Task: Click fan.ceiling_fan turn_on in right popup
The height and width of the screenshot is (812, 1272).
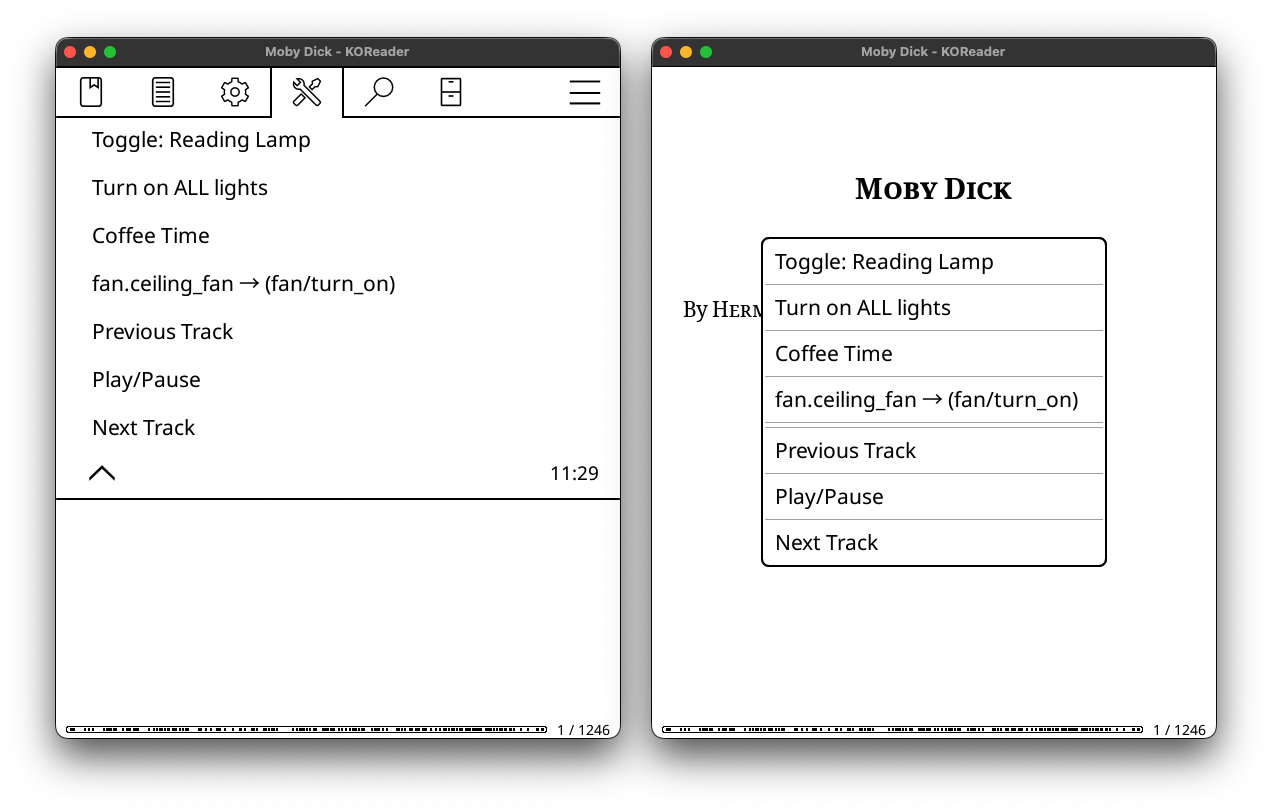Action: [x=934, y=400]
